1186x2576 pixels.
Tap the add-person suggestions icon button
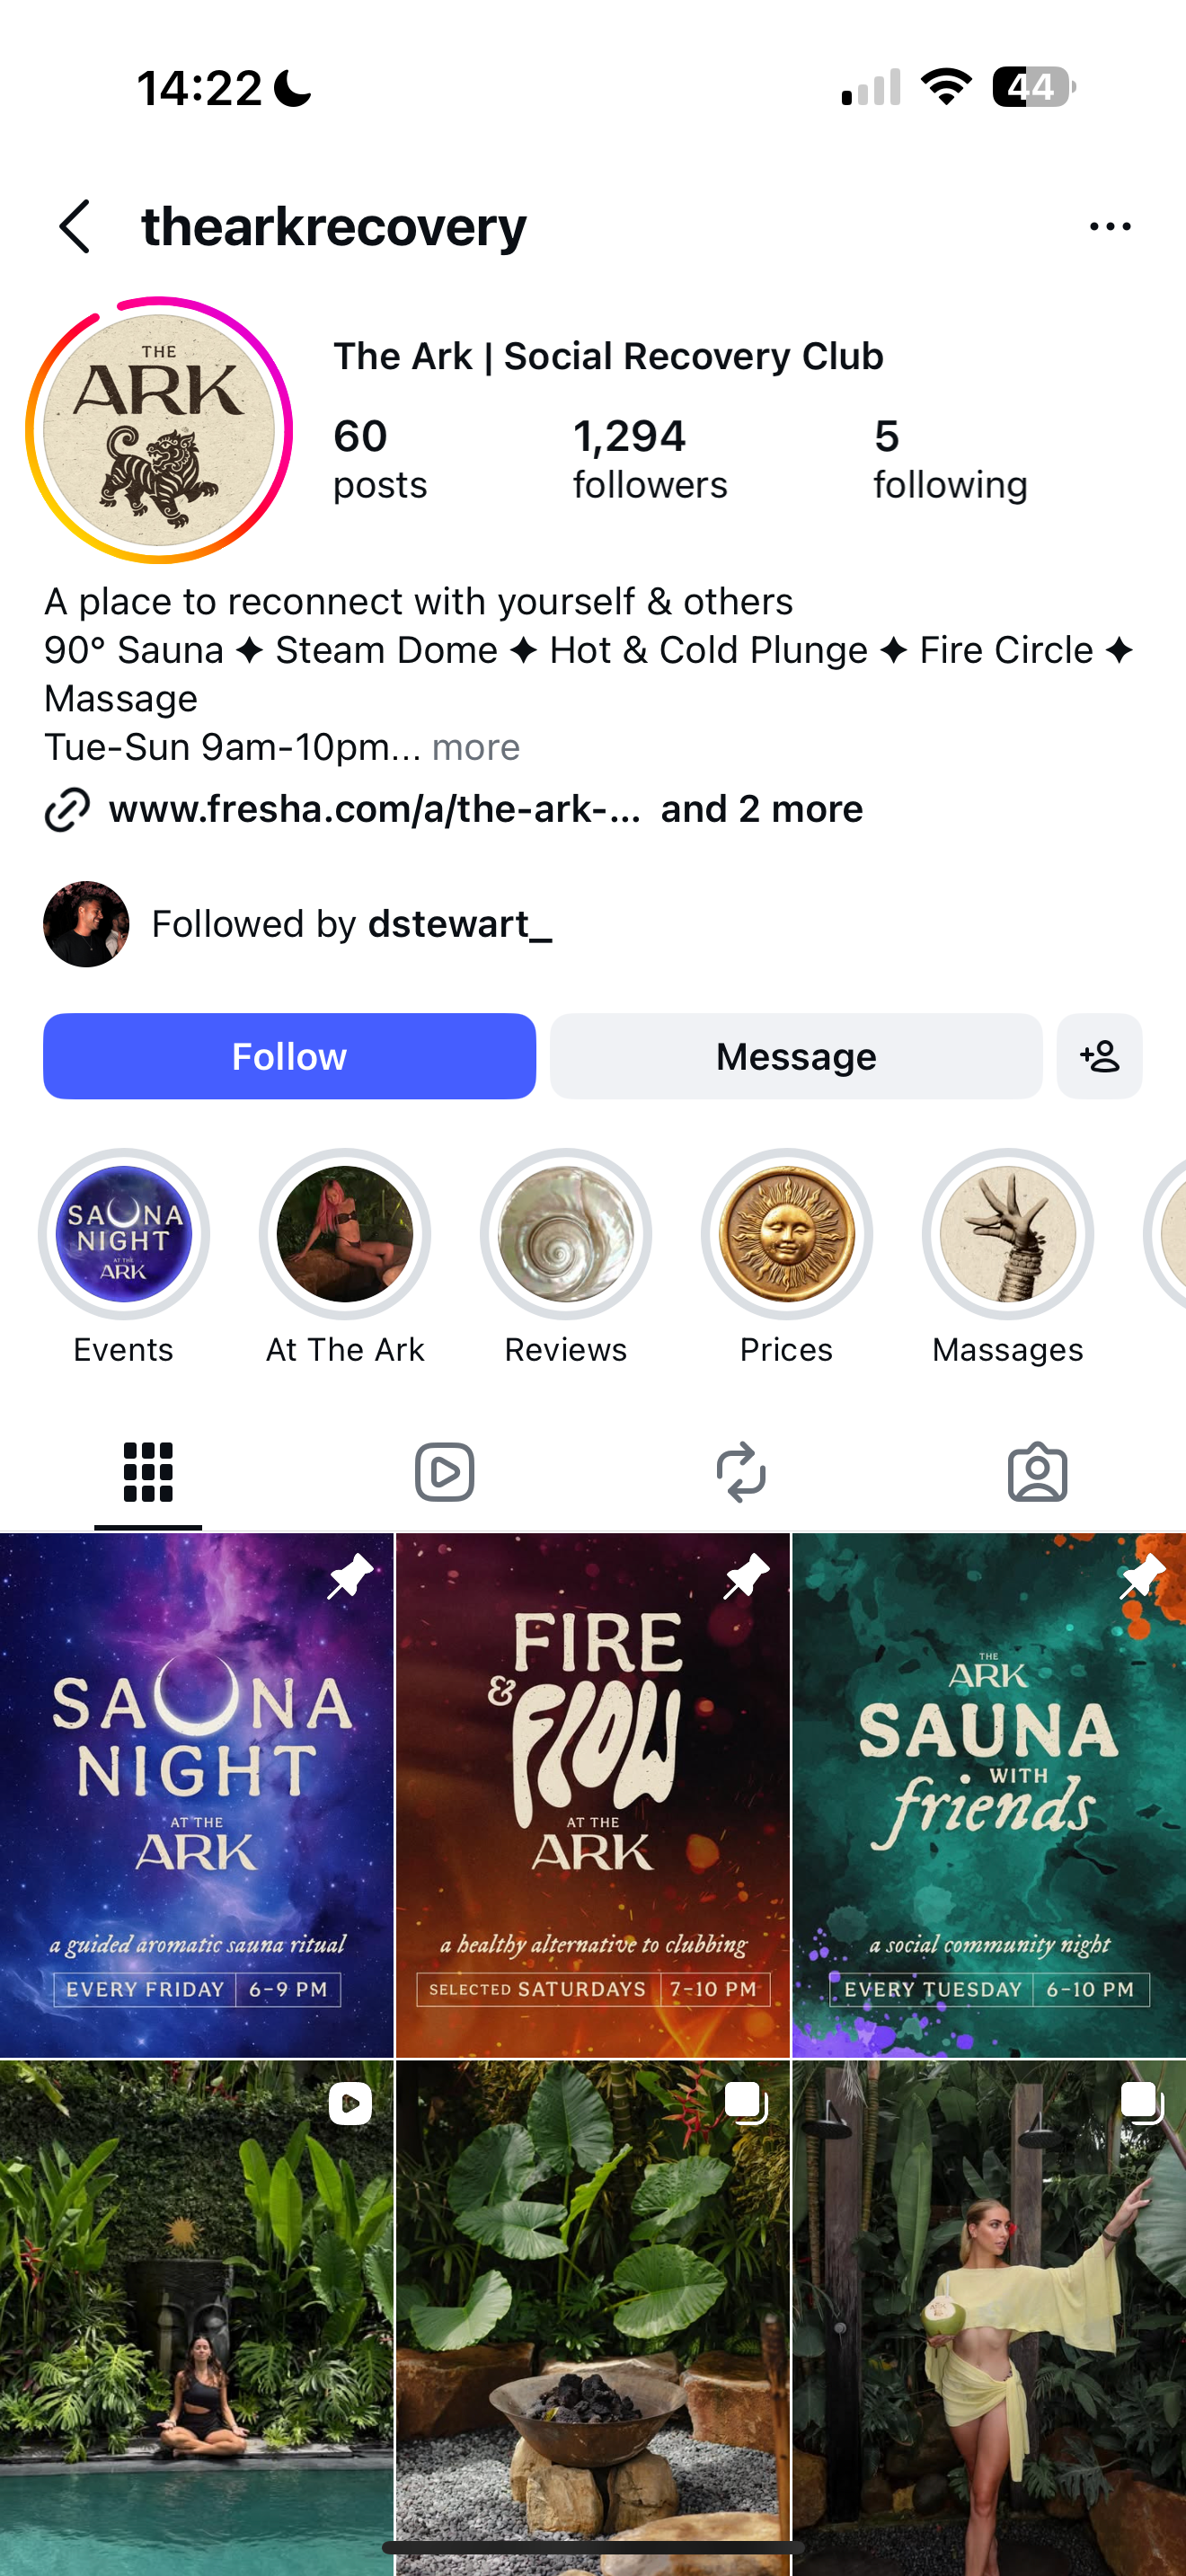1099,1056
